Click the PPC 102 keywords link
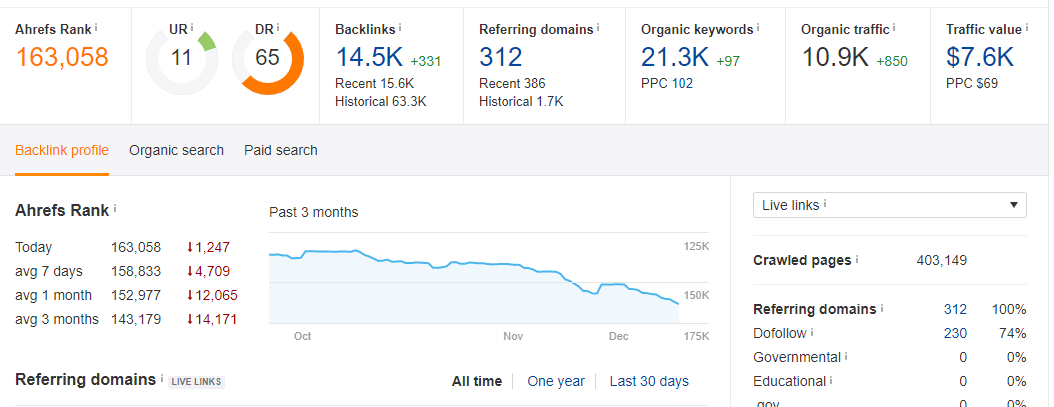The height and width of the screenshot is (407, 1054). tap(682, 84)
